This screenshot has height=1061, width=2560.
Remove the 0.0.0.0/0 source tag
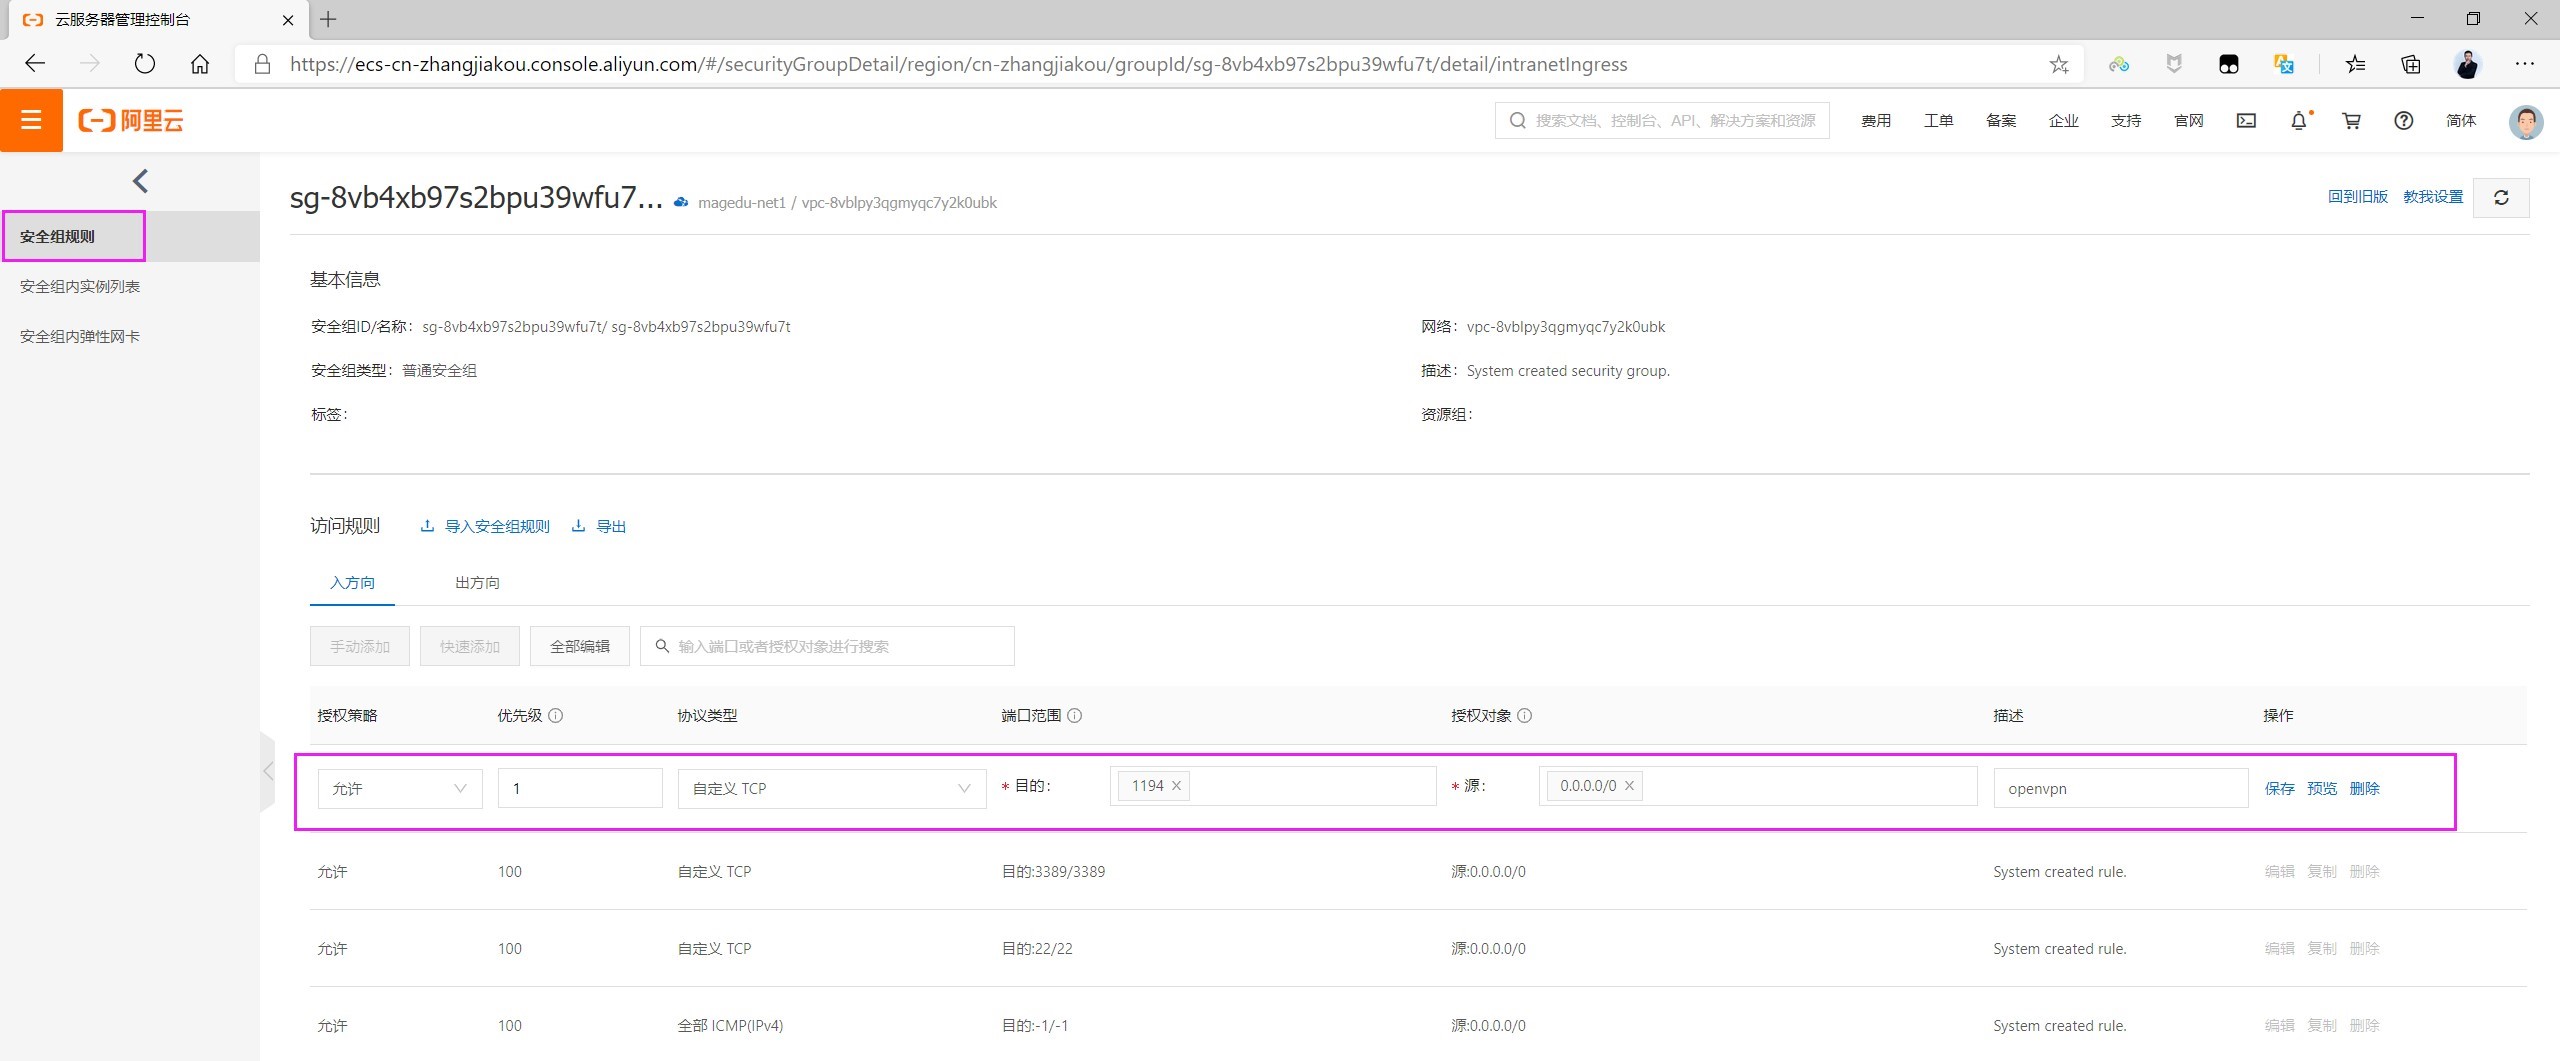pos(1629,785)
